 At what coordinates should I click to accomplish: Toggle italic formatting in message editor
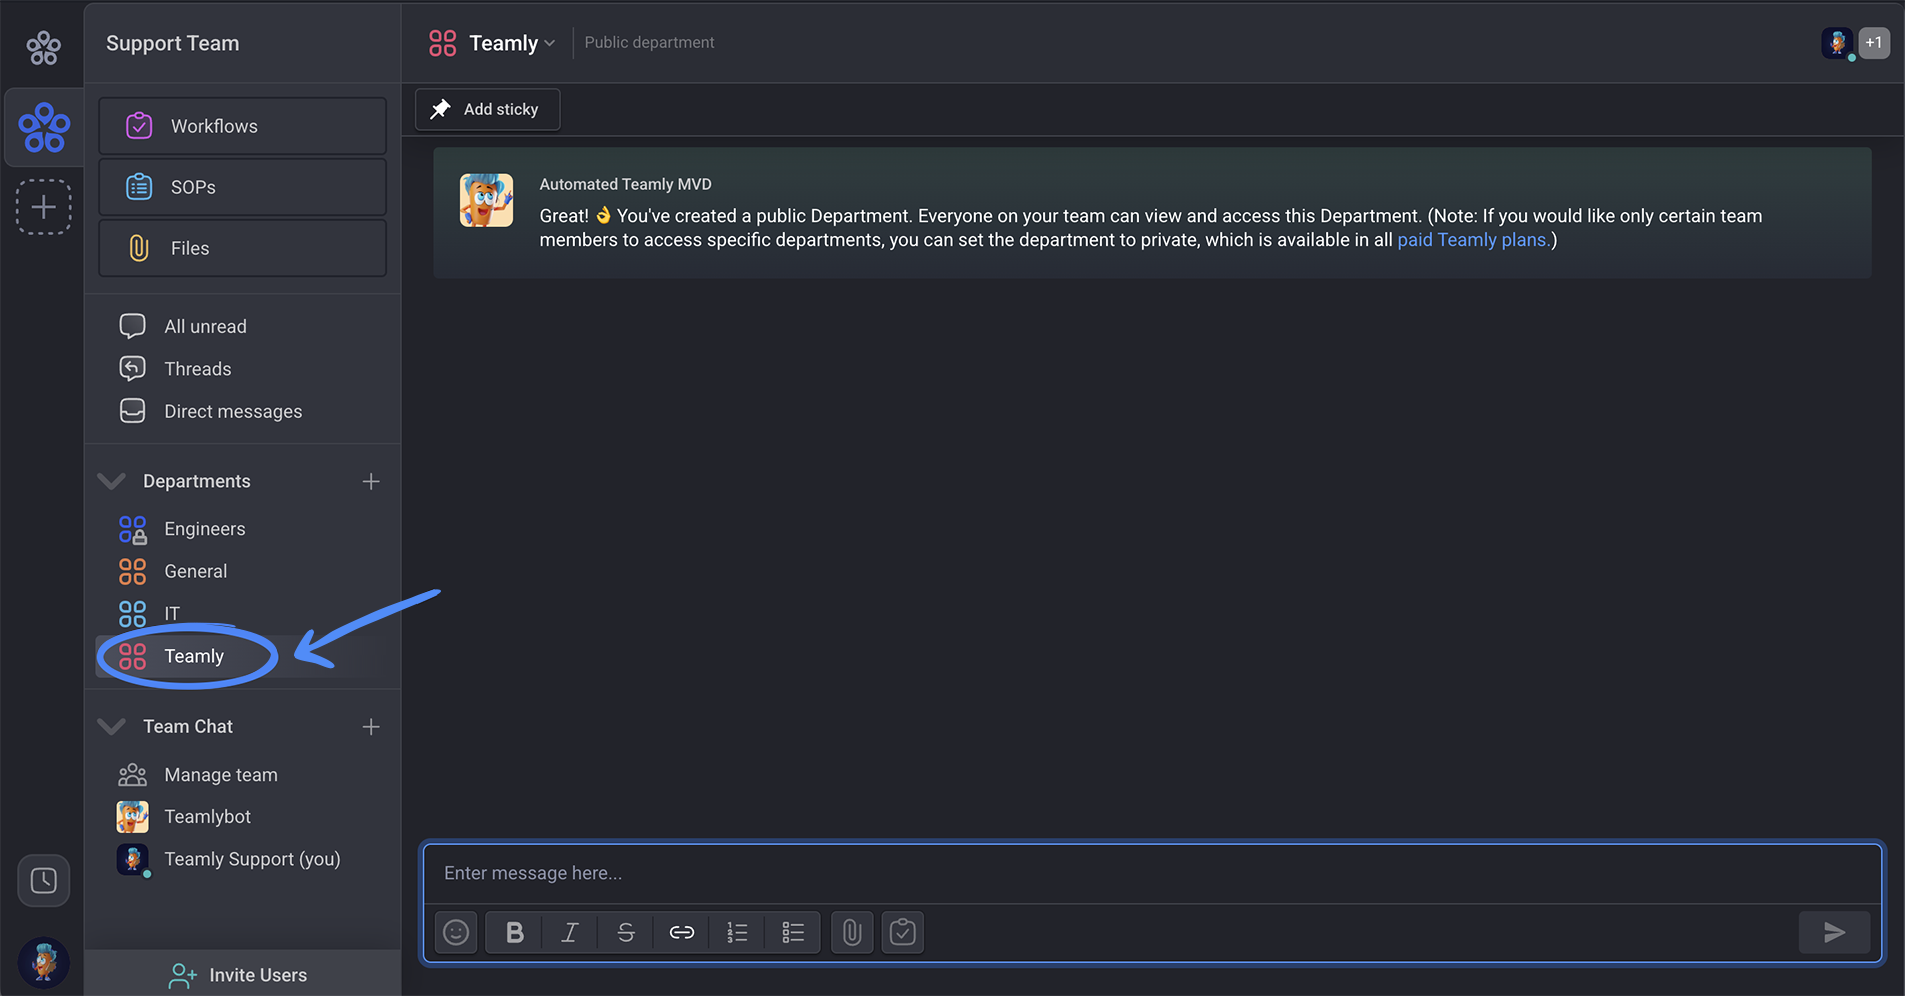570,932
